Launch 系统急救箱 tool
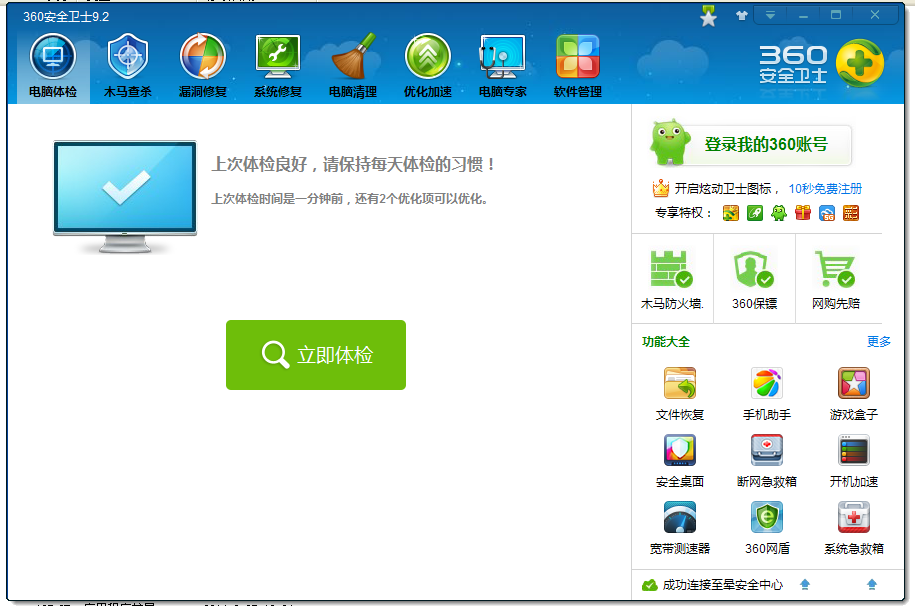Screen dimensions: 915x606 pos(854,528)
